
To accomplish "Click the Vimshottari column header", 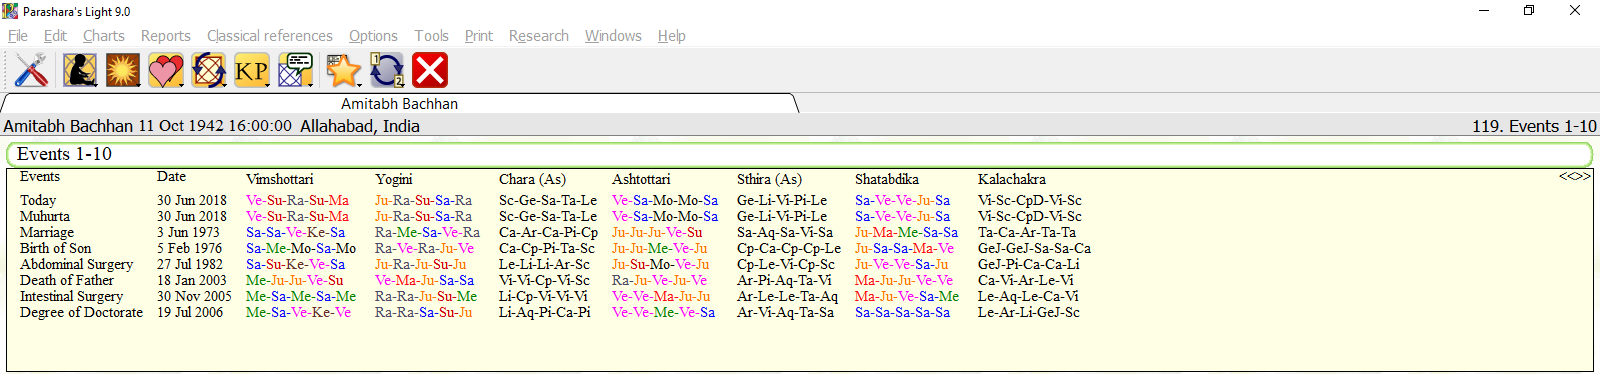I will click(280, 179).
